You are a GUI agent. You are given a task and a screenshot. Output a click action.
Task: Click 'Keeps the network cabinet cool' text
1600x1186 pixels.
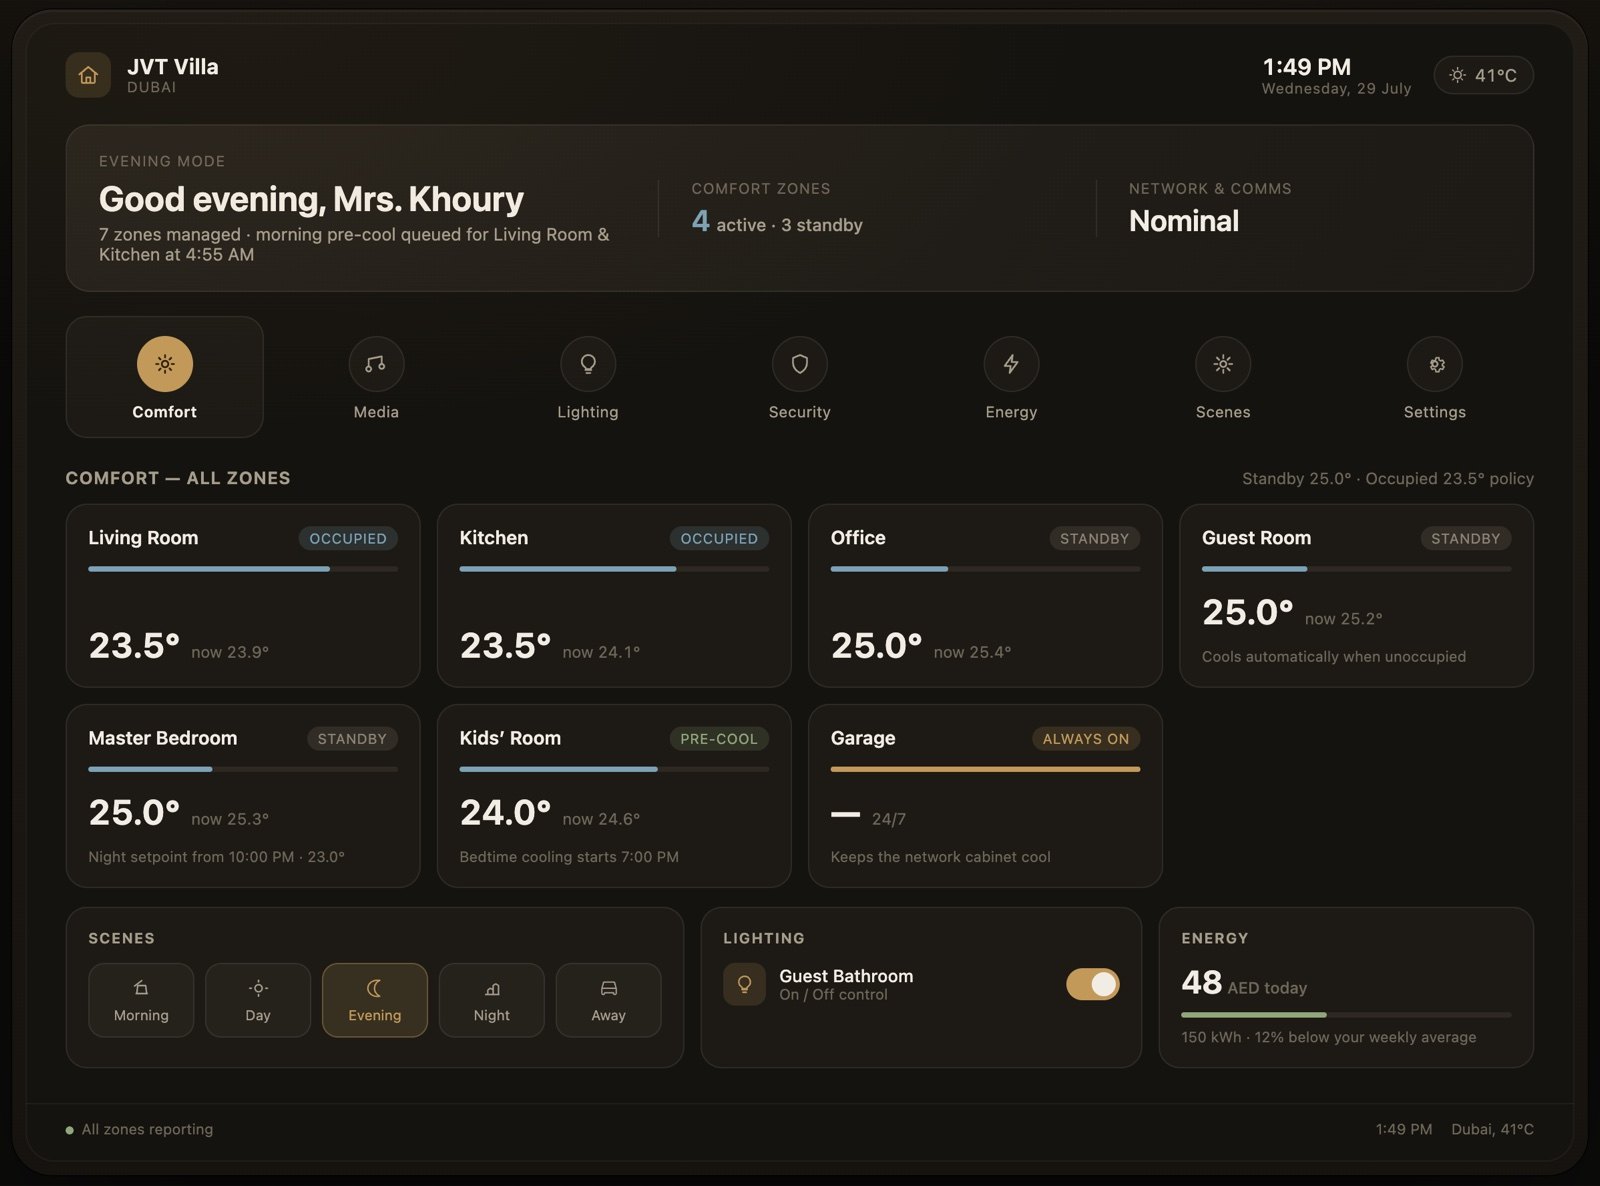coord(940,857)
